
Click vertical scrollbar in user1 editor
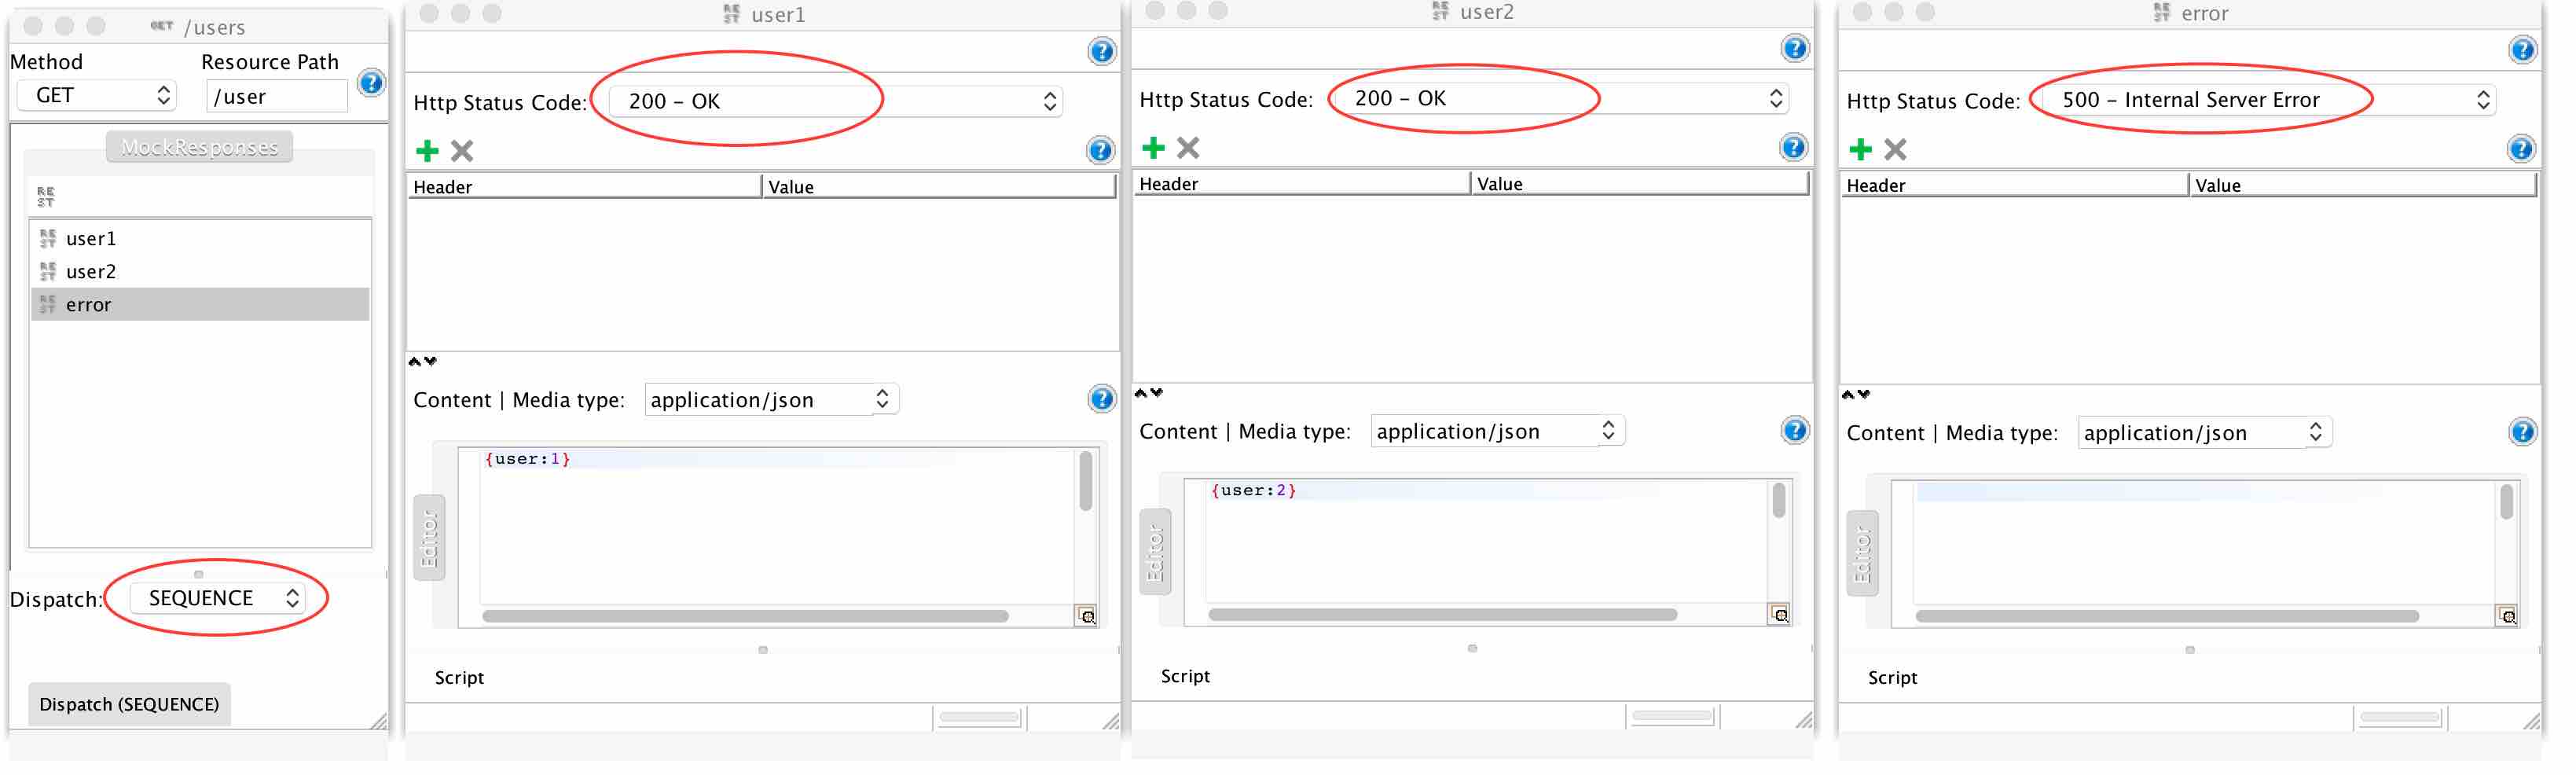[x=1086, y=481]
